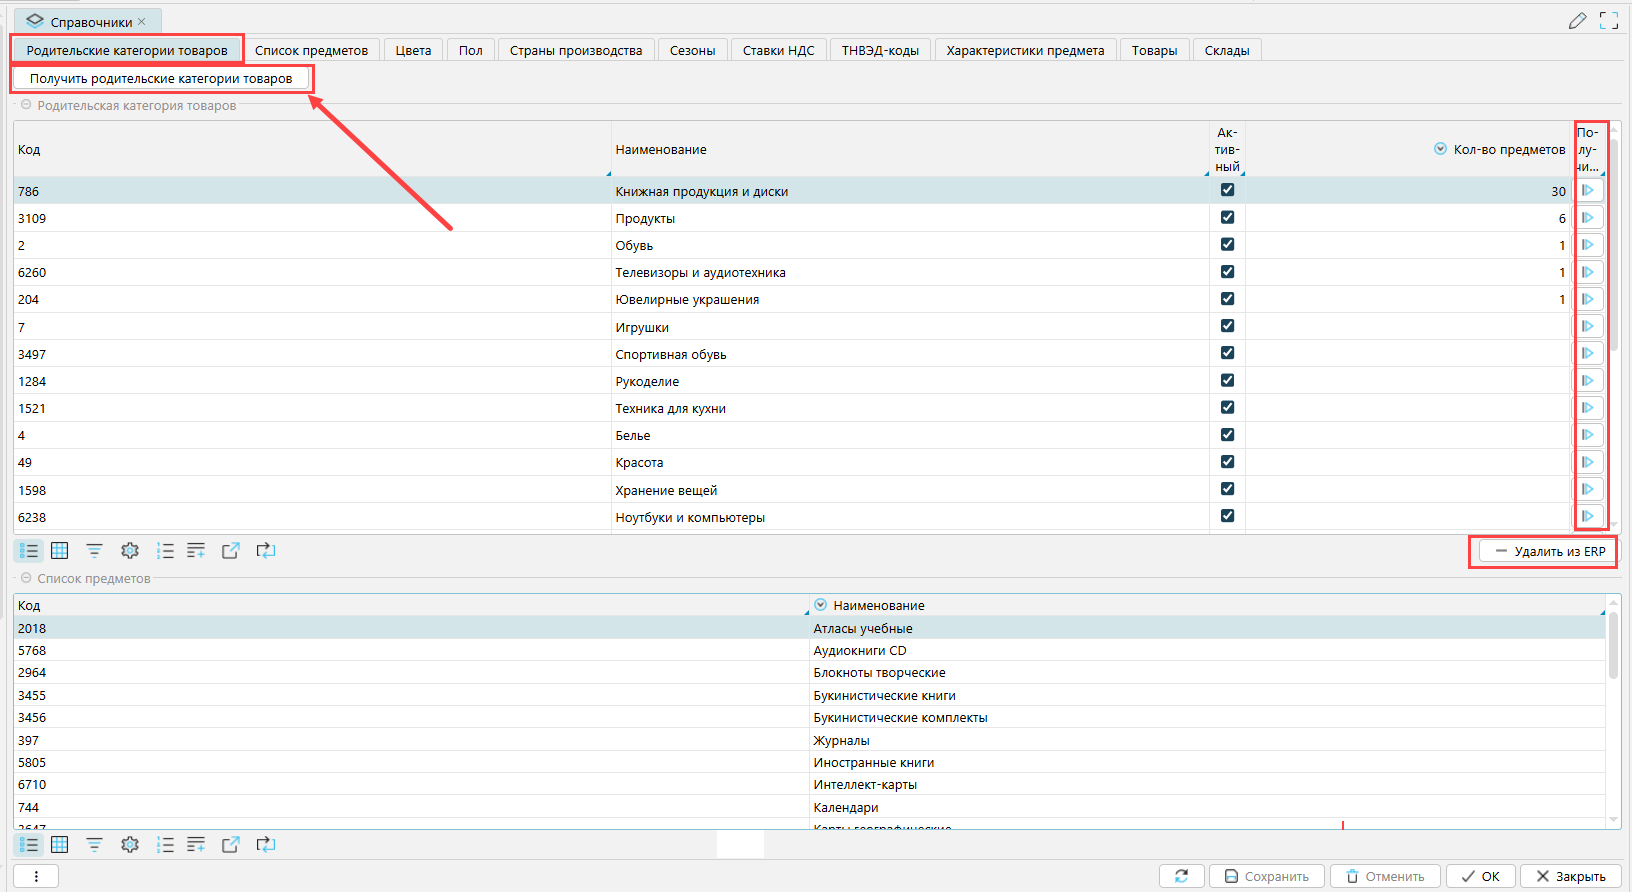Open the Наименование column dropdown in Список предметов table
Viewport: 1632px width, 892px height.
[x=821, y=605]
